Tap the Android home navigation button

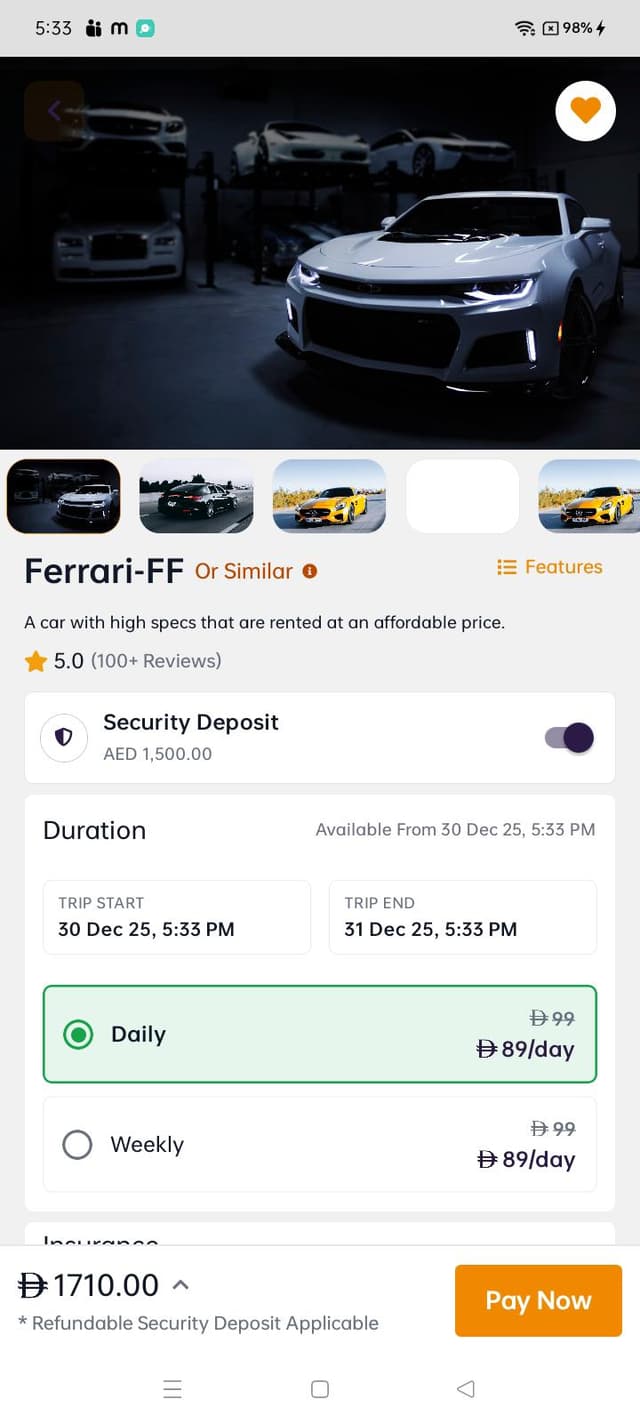point(319,1389)
